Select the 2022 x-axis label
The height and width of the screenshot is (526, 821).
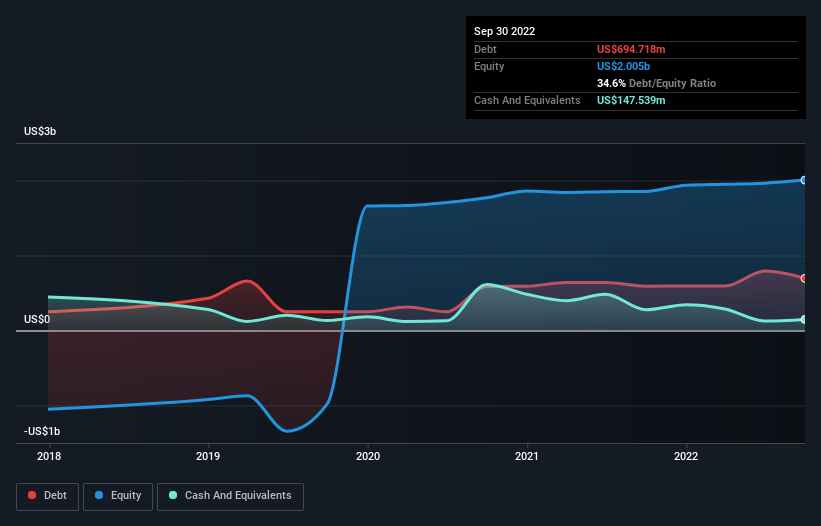pos(686,456)
